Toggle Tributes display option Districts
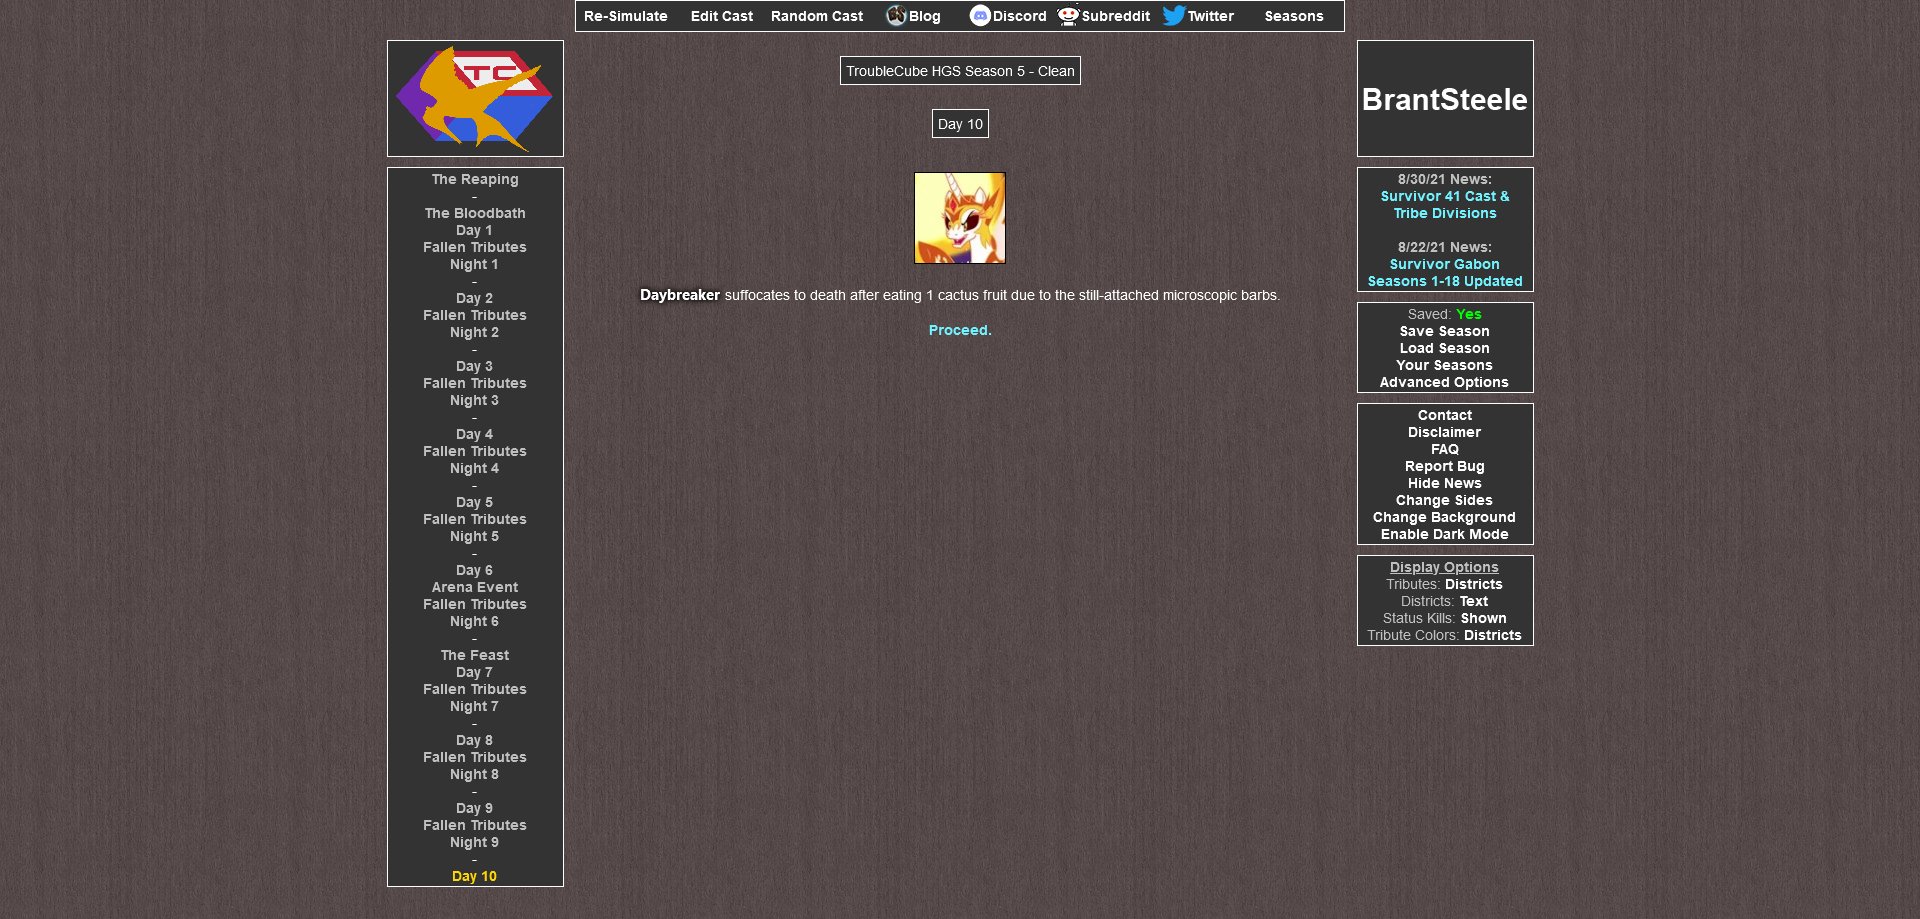Screen dimensions: 1920x919 1474,584
